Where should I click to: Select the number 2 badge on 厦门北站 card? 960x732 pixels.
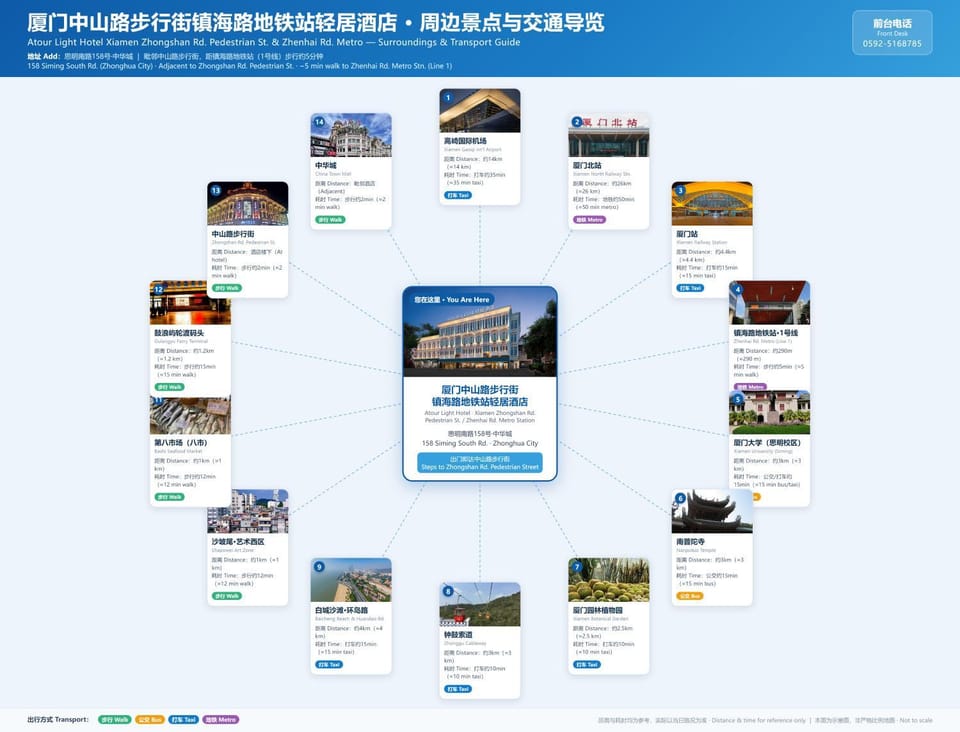point(577,122)
